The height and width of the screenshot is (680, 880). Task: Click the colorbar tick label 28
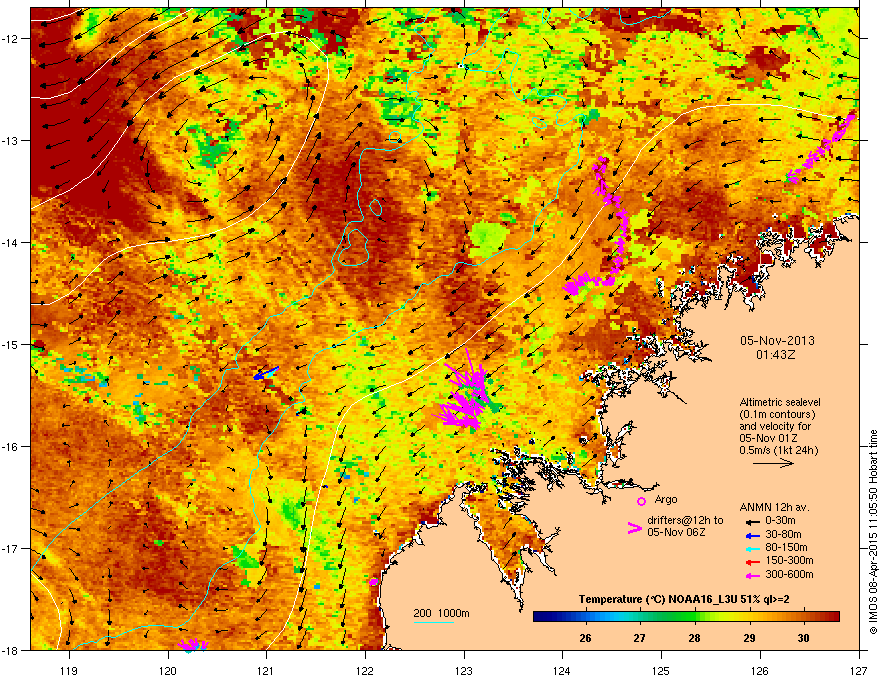pyautogui.click(x=695, y=638)
